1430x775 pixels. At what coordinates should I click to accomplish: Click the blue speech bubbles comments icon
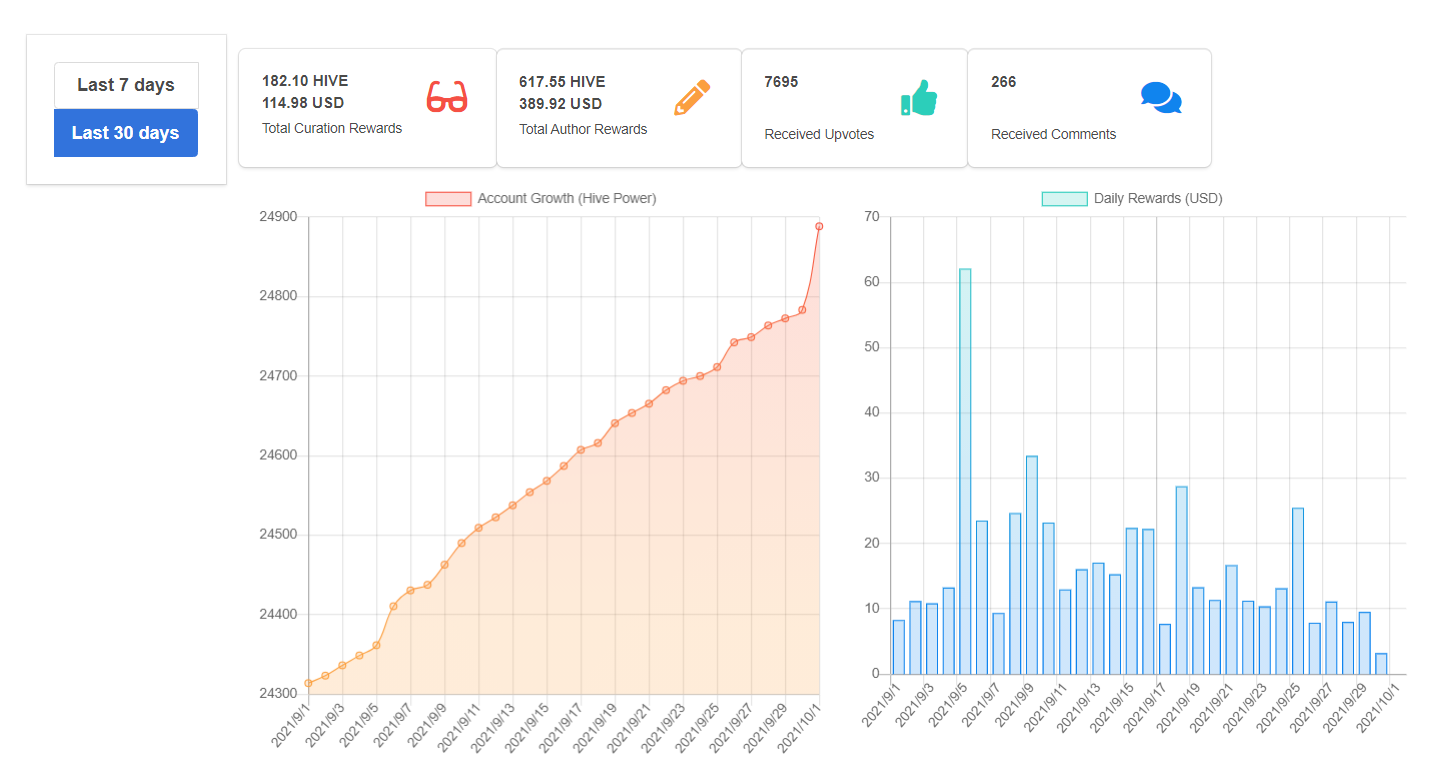point(1161,97)
